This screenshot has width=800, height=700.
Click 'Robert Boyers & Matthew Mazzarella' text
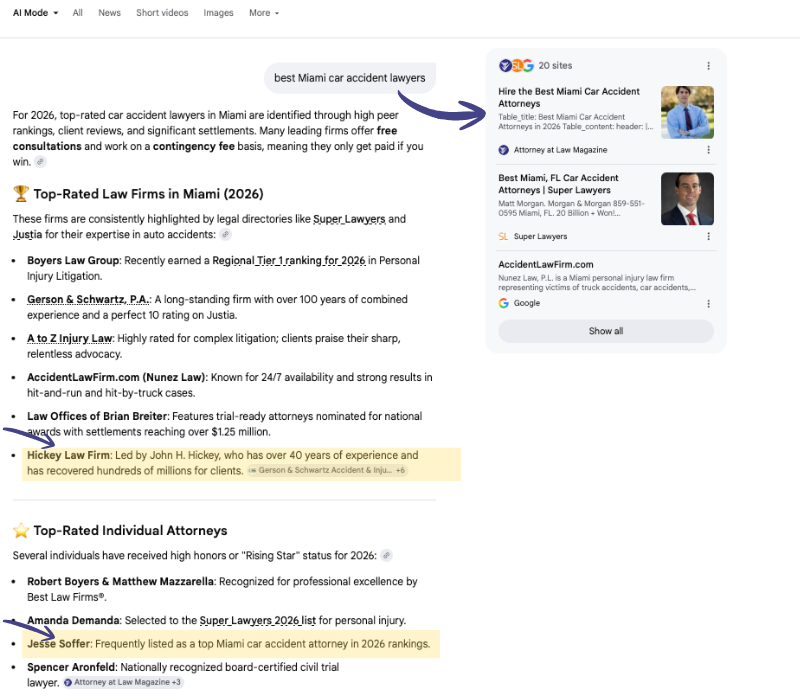pos(120,582)
